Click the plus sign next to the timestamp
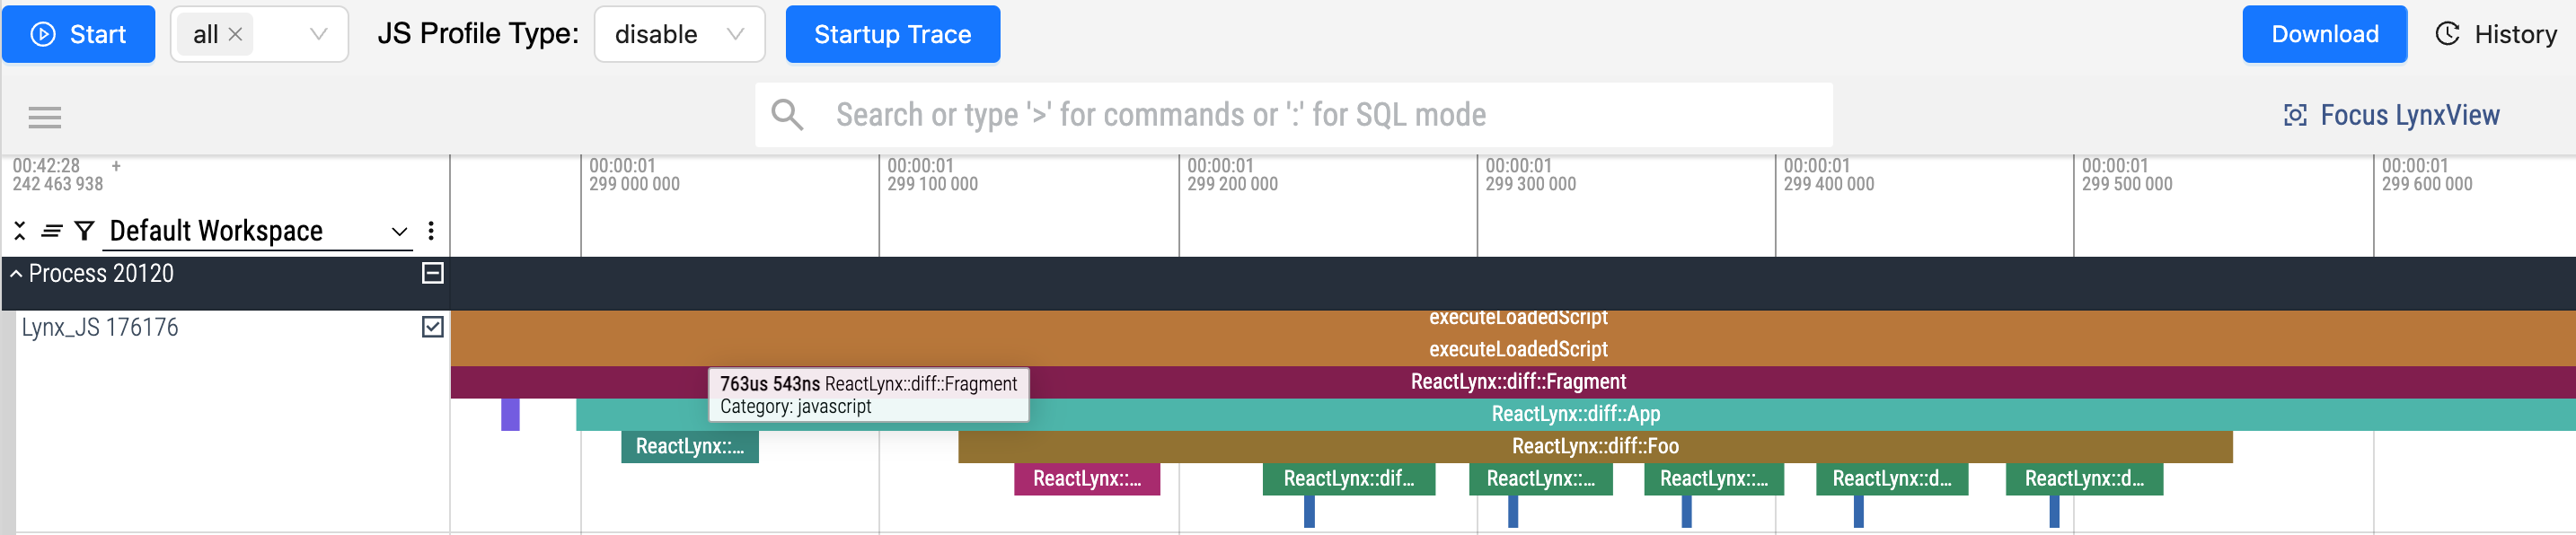The image size is (2576, 535). click(116, 166)
